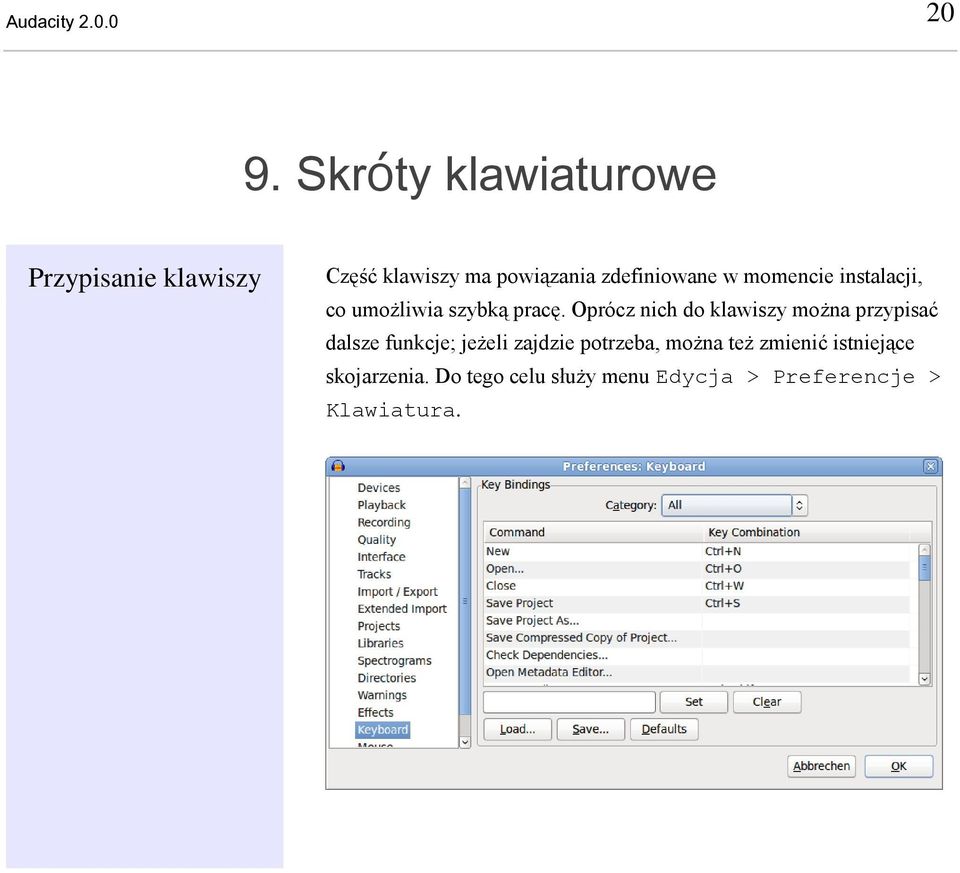Screen dimensions: 960x873
Task: Click up arrow of command list scrollbar
Action: [x=924, y=550]
